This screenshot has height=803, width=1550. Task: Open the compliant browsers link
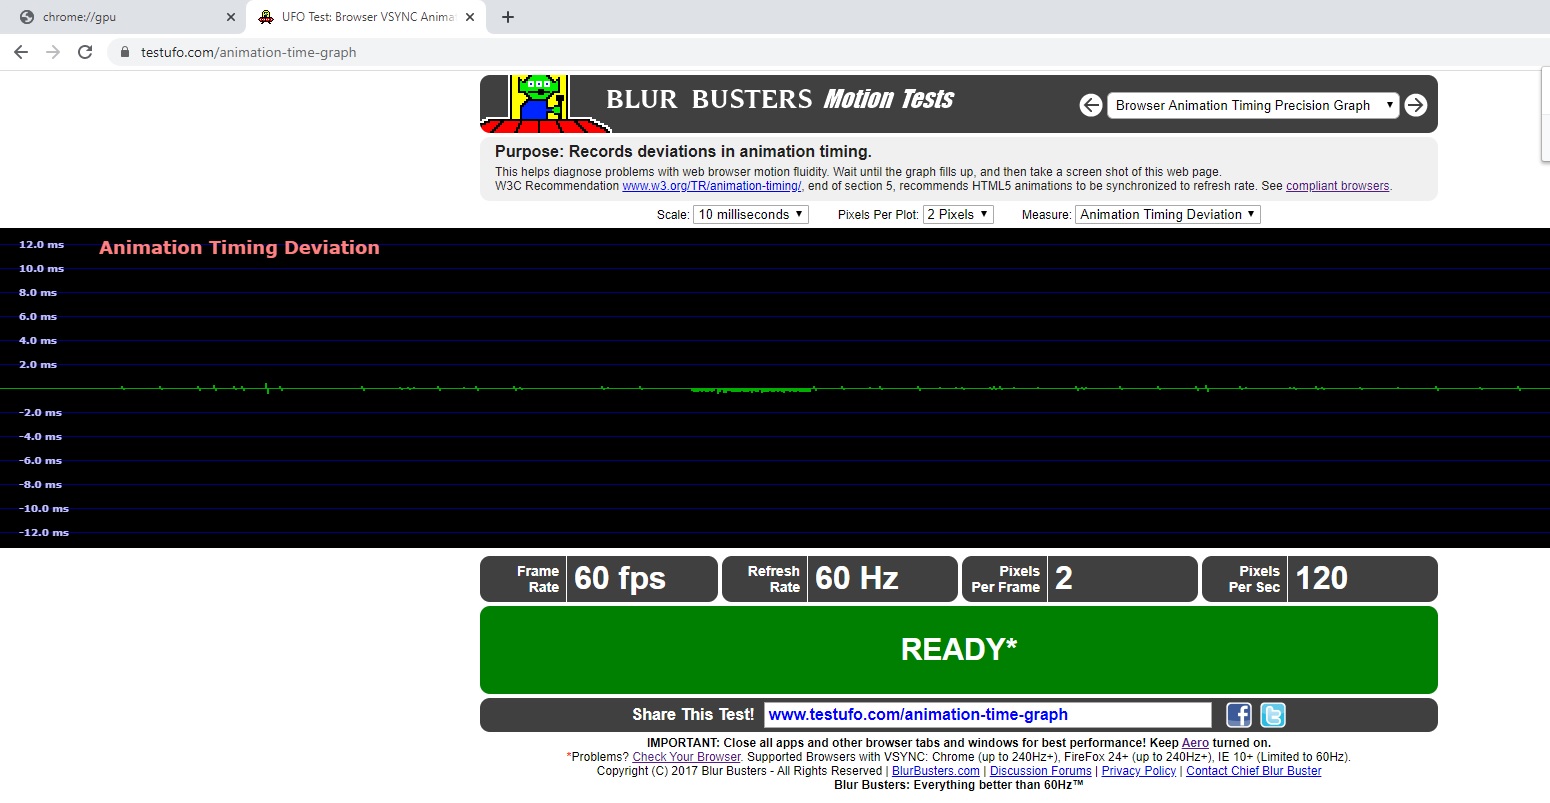[x=1338, y=186]
